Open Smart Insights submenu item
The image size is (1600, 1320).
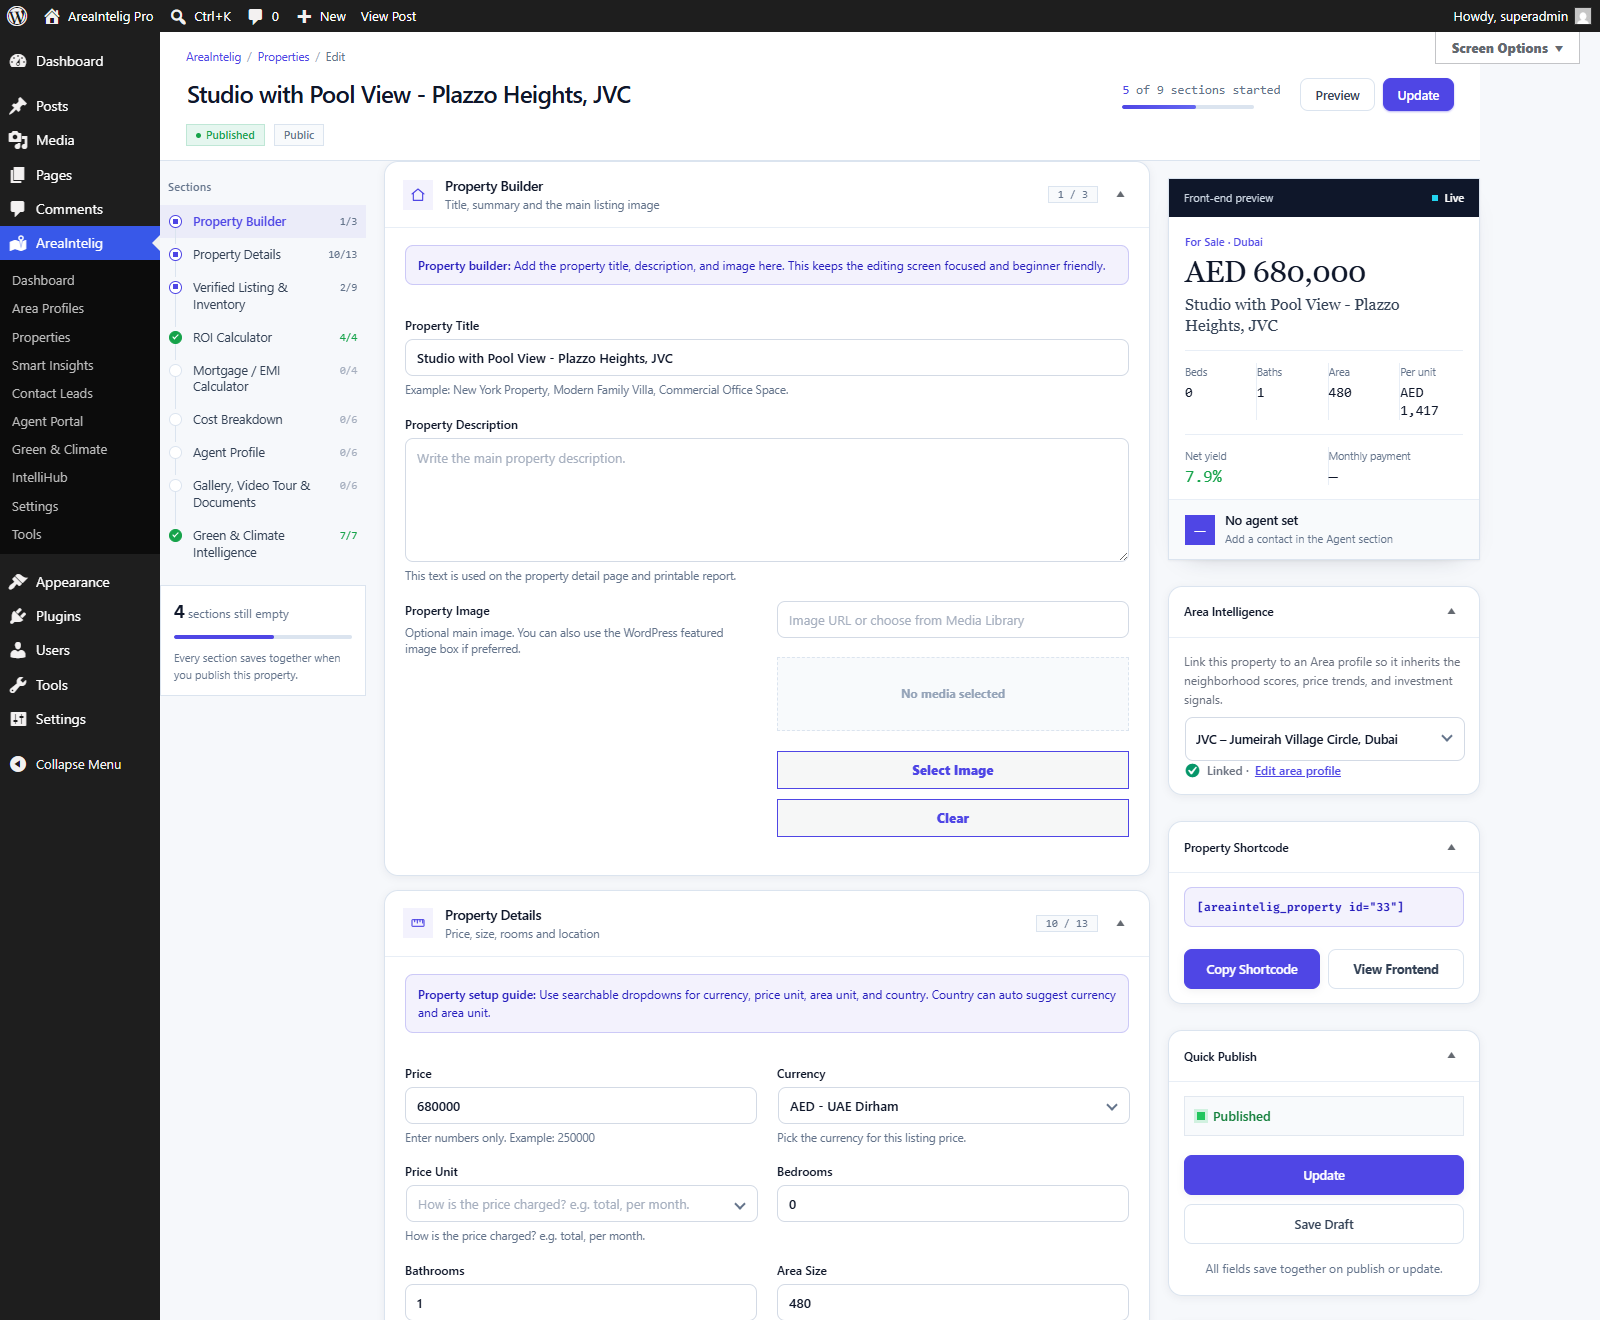point(53,365)
